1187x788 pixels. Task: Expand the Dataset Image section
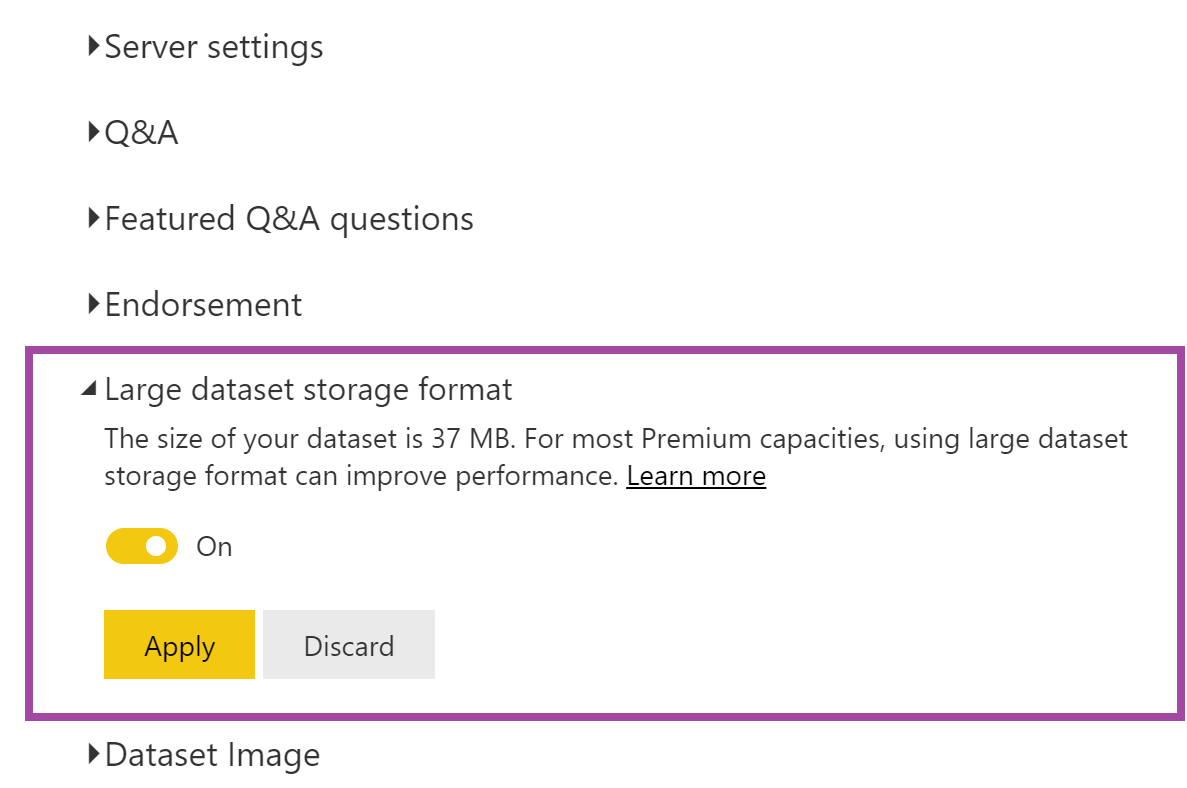212,754
